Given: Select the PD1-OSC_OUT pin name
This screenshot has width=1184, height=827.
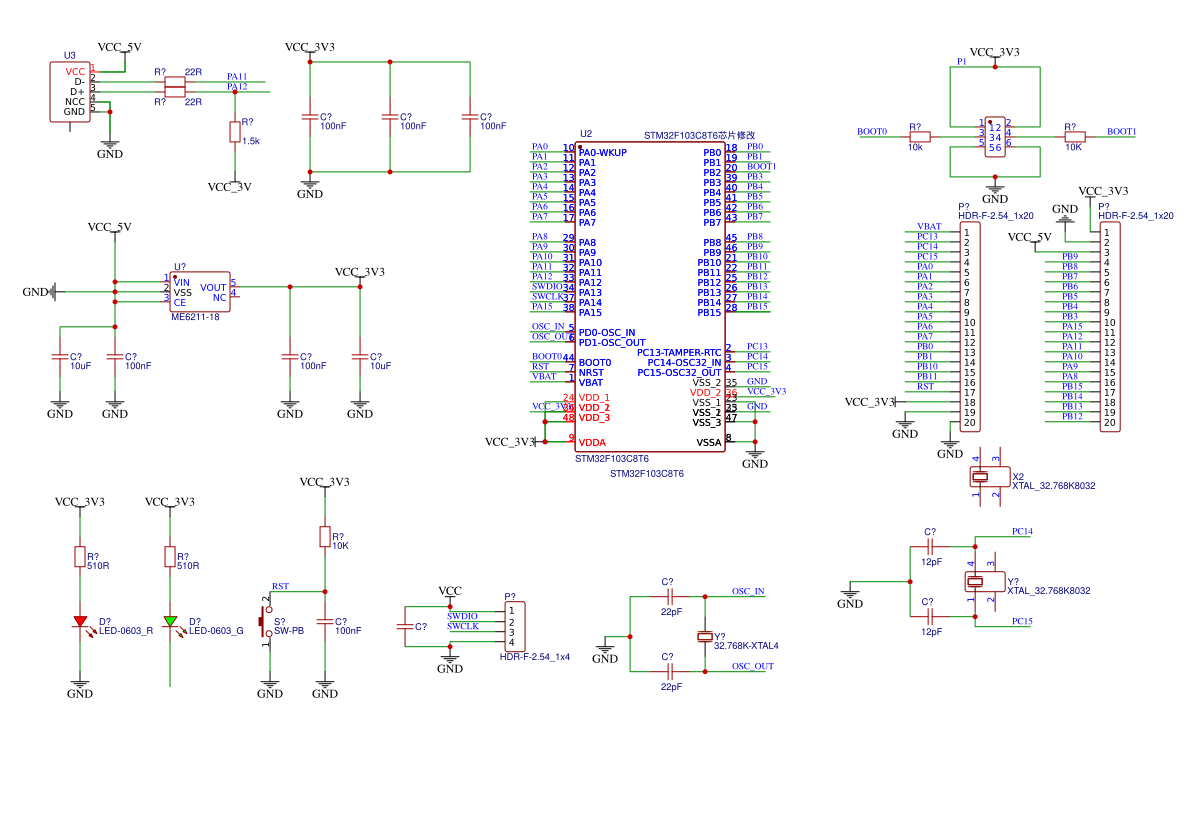Looking at the screenshot, I should (612, 342).
